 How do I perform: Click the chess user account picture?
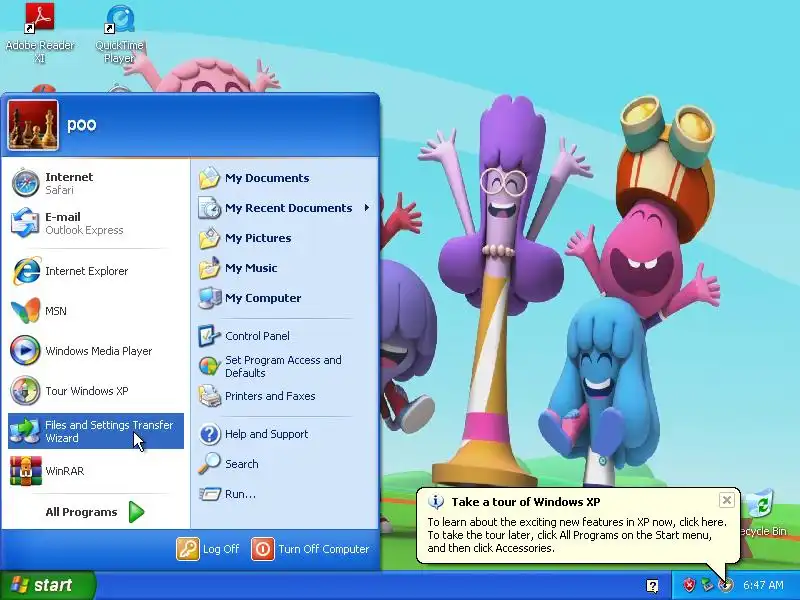pos(33,125)
